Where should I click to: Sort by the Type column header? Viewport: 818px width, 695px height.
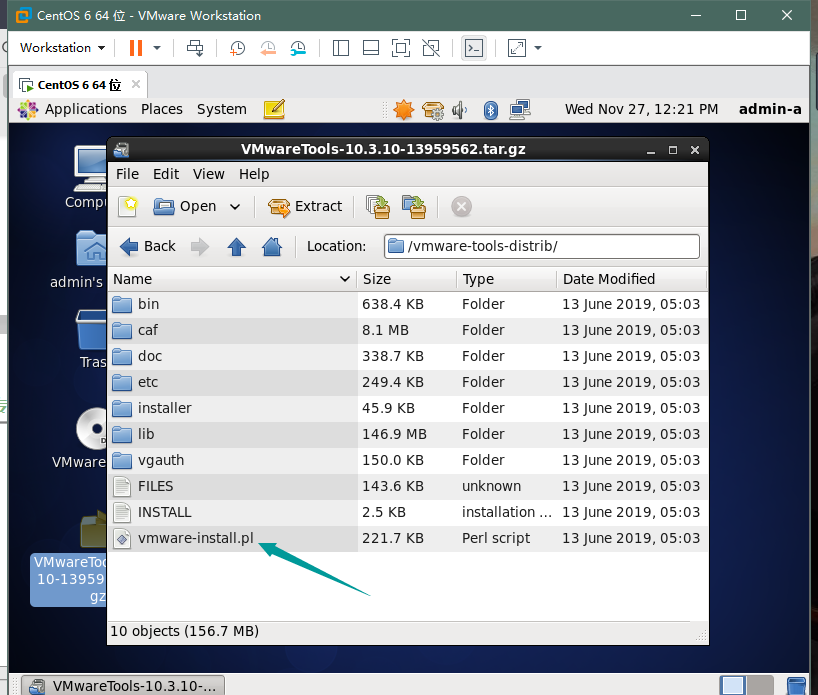(x=506, y=279)
